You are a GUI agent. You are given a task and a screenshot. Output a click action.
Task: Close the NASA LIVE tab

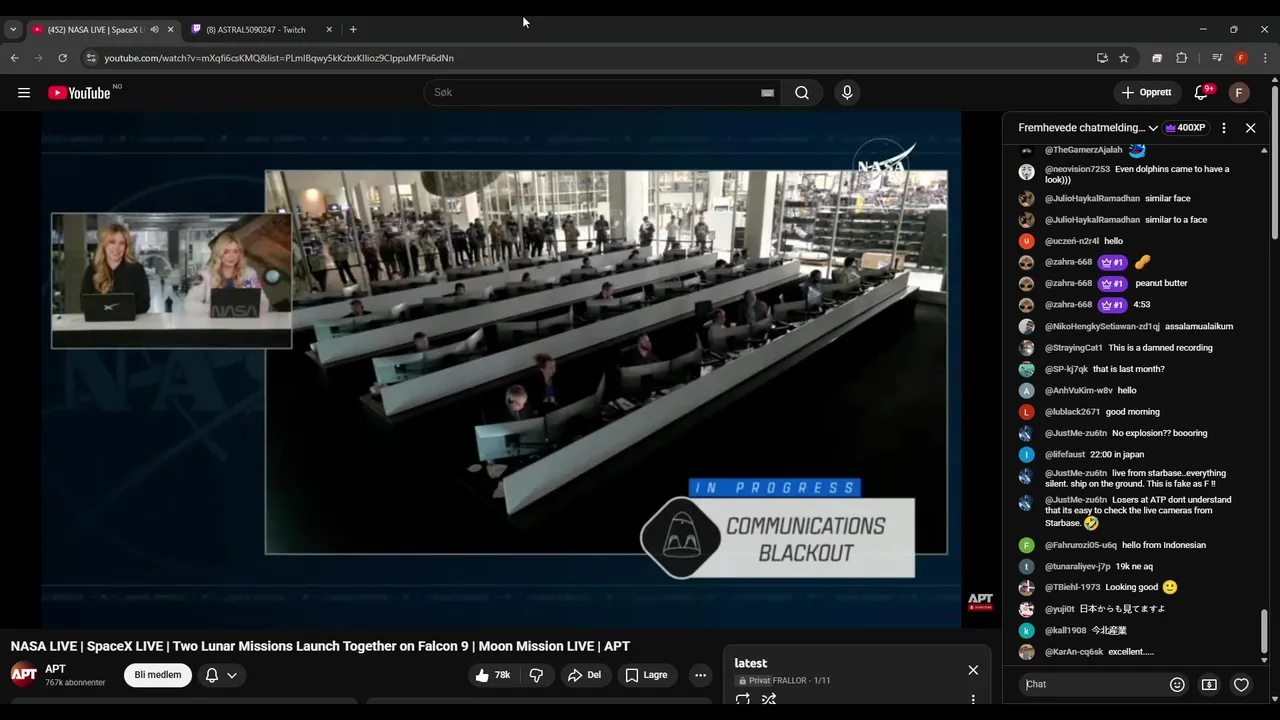(x=170, y=29)
